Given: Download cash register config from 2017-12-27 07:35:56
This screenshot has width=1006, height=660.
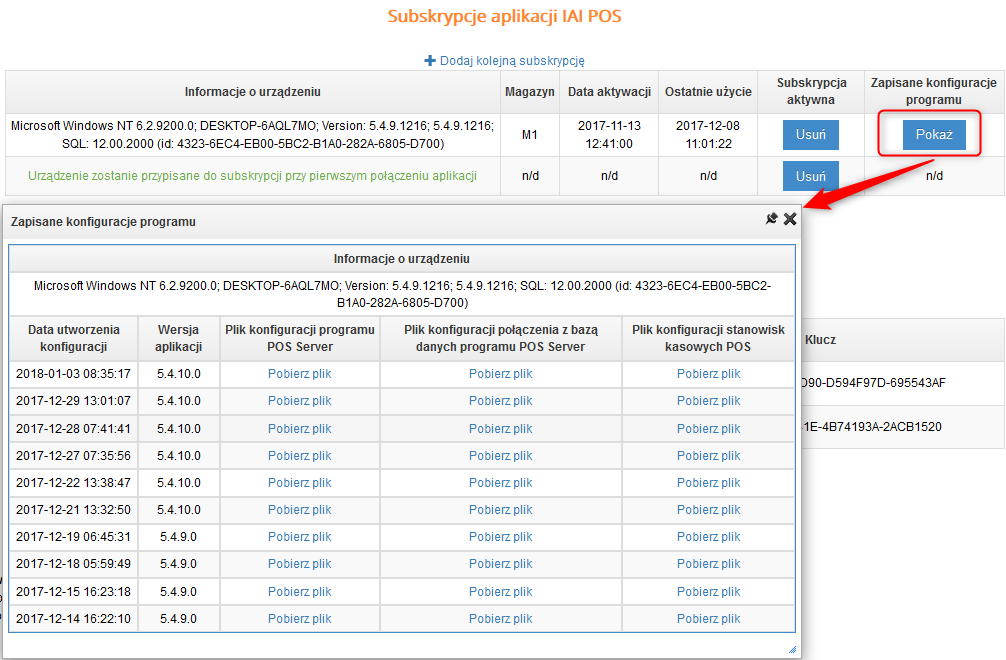Looking at the screenshot, I should tap(708, 456).
